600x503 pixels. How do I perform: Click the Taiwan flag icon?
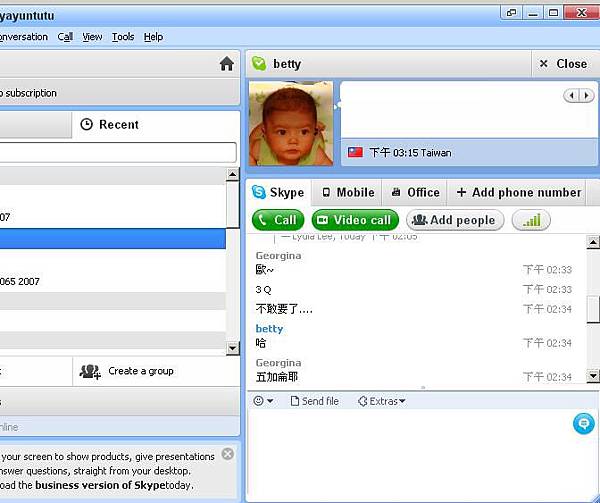(x=355, y=153)
